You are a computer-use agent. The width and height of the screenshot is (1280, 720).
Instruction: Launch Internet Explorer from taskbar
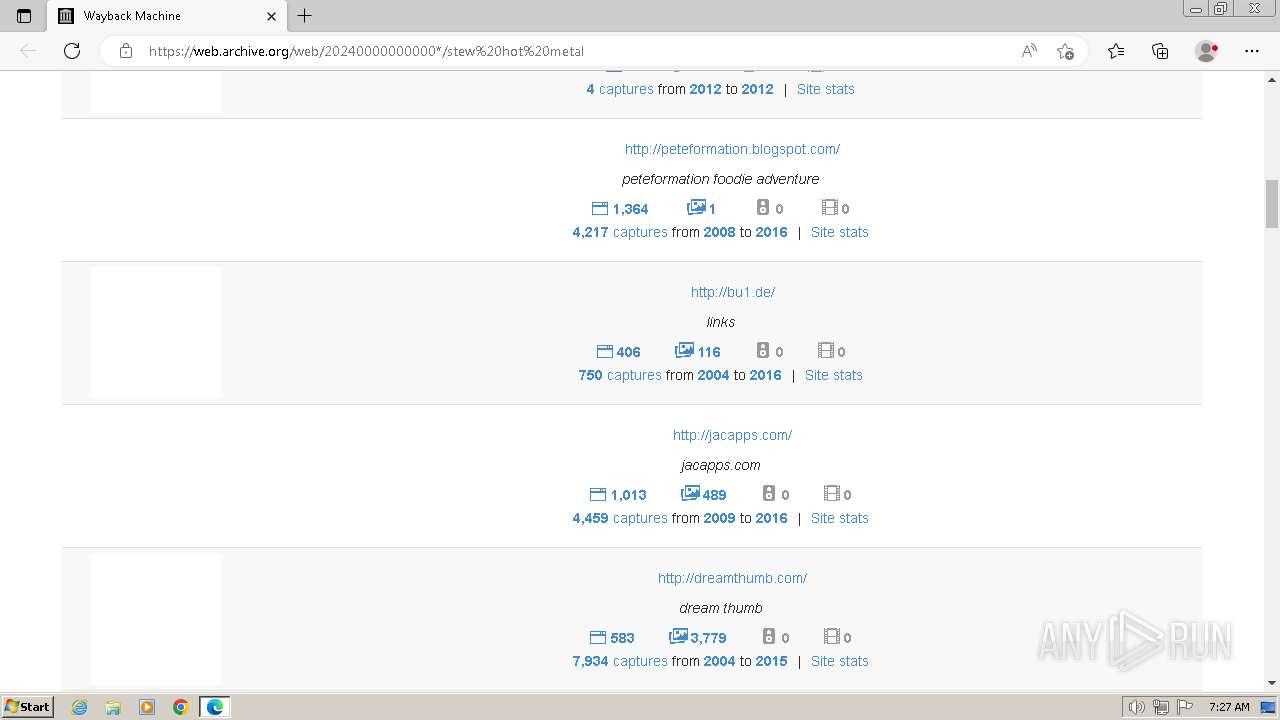tap(80, 707)
